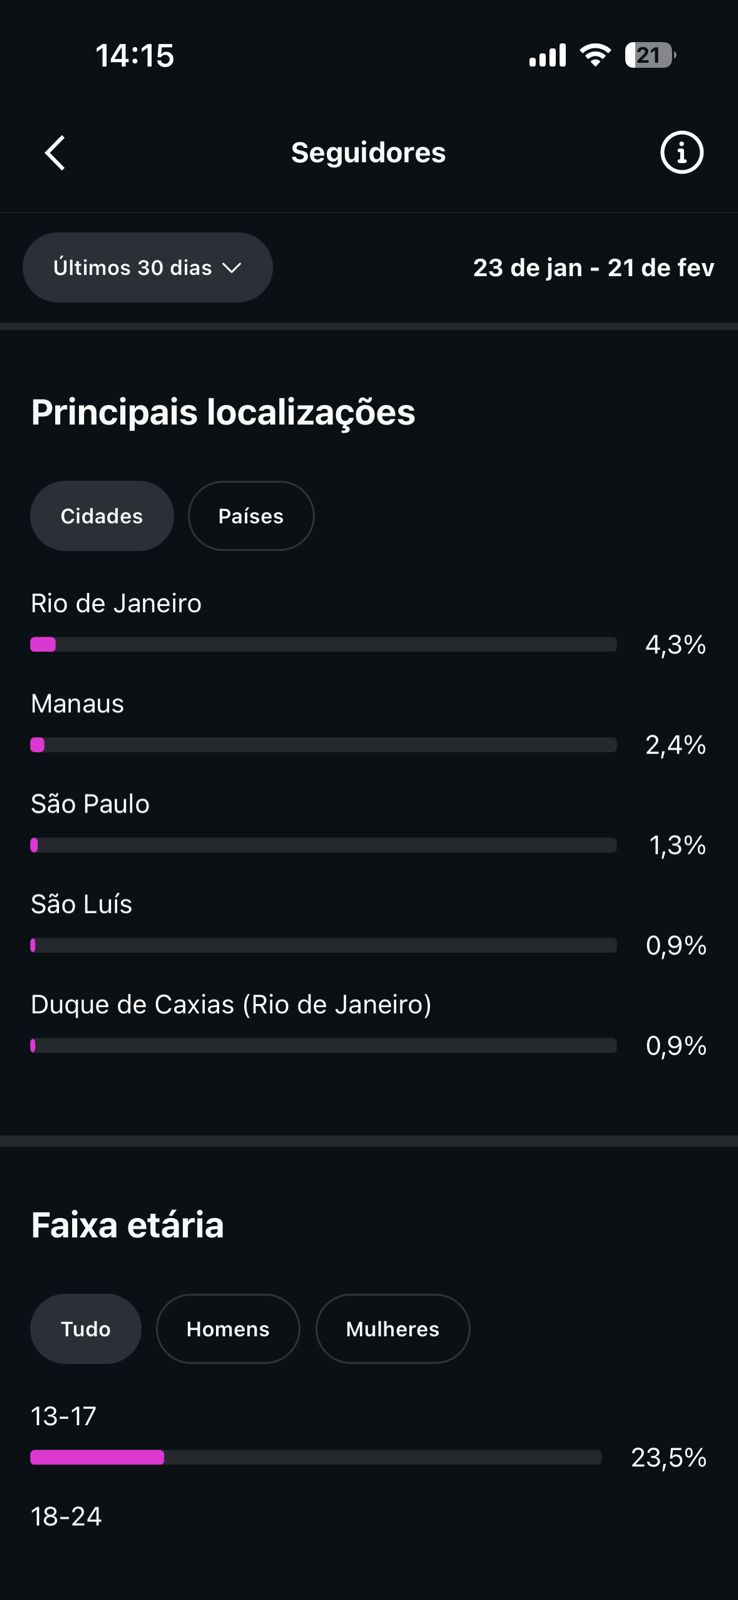Viewport: 738px width, 1600px height.
Task: Switch to the Países filter
Action: pyautogui.click(x=251, y=516)
